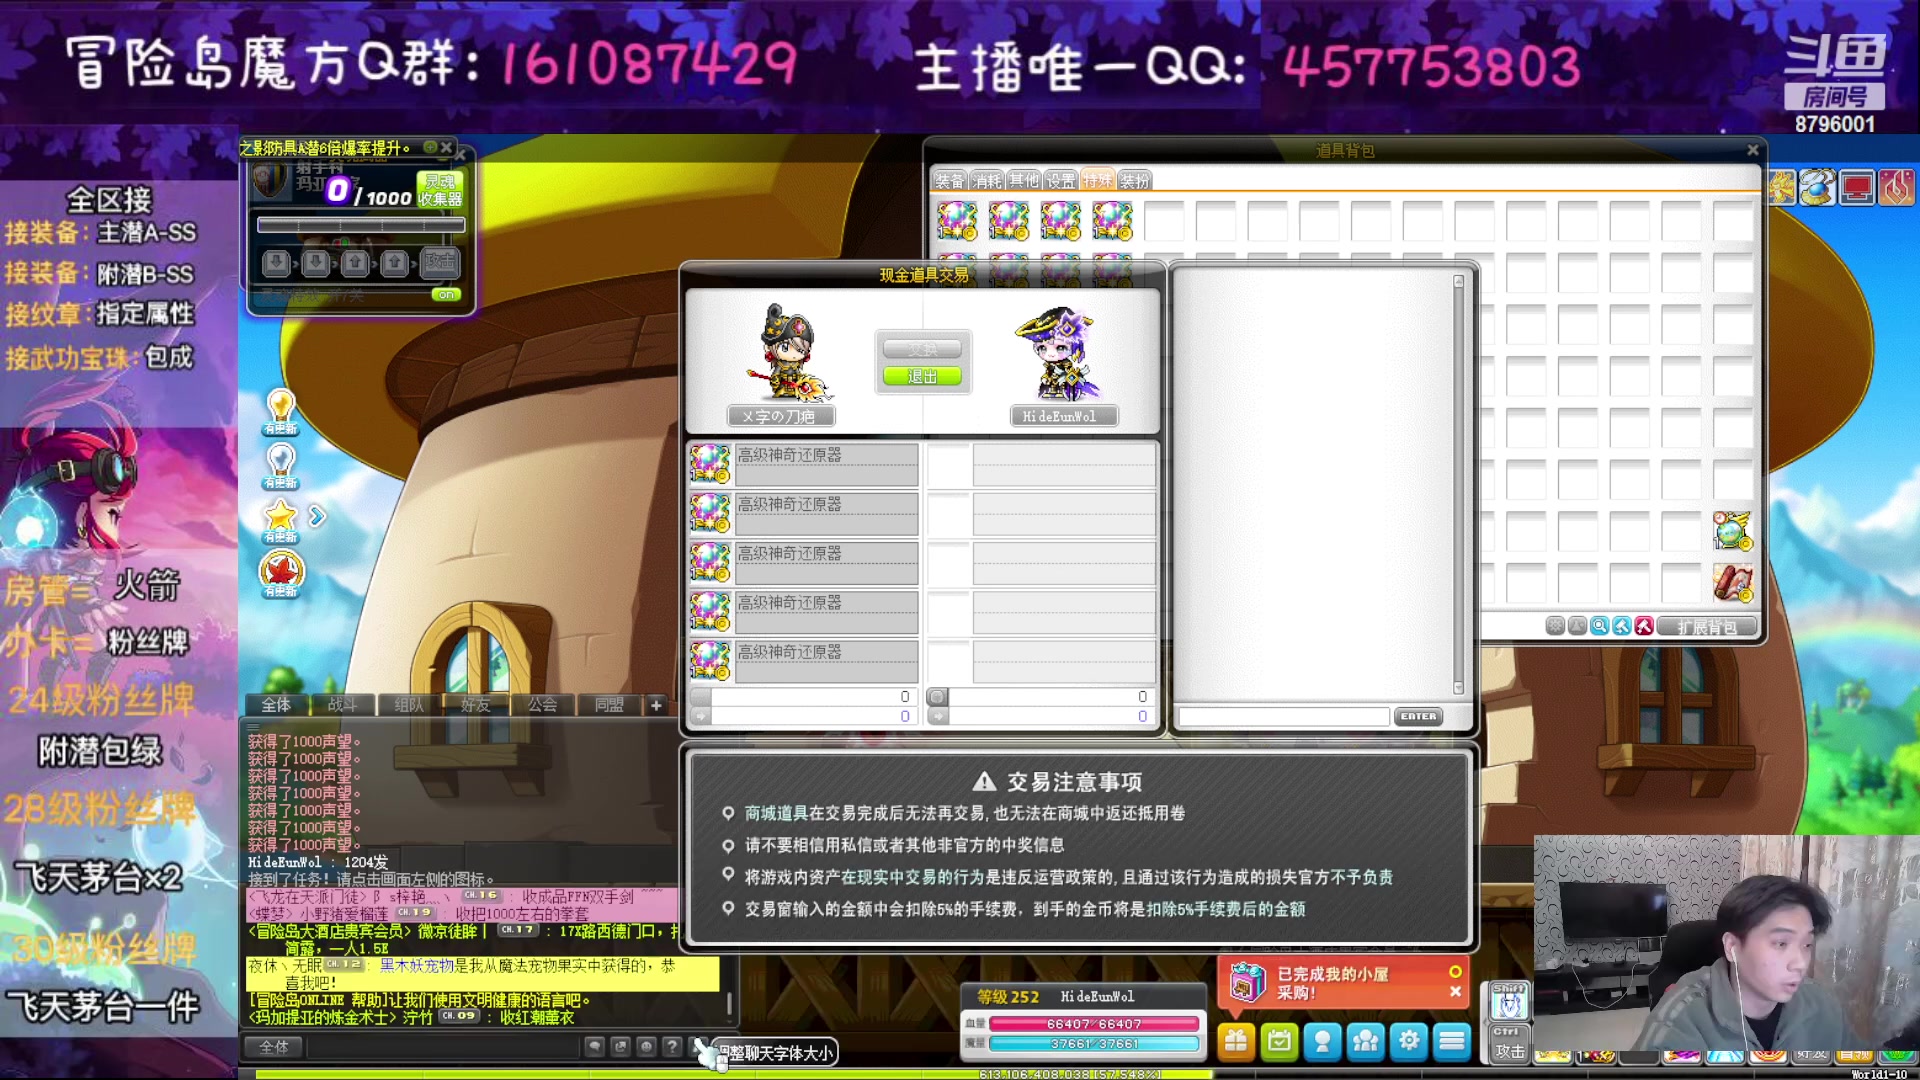Viewport: 1920px width, 1080px height.
Task: Open the main menu hamburger icon
Action: (x=1451, y=1042)
